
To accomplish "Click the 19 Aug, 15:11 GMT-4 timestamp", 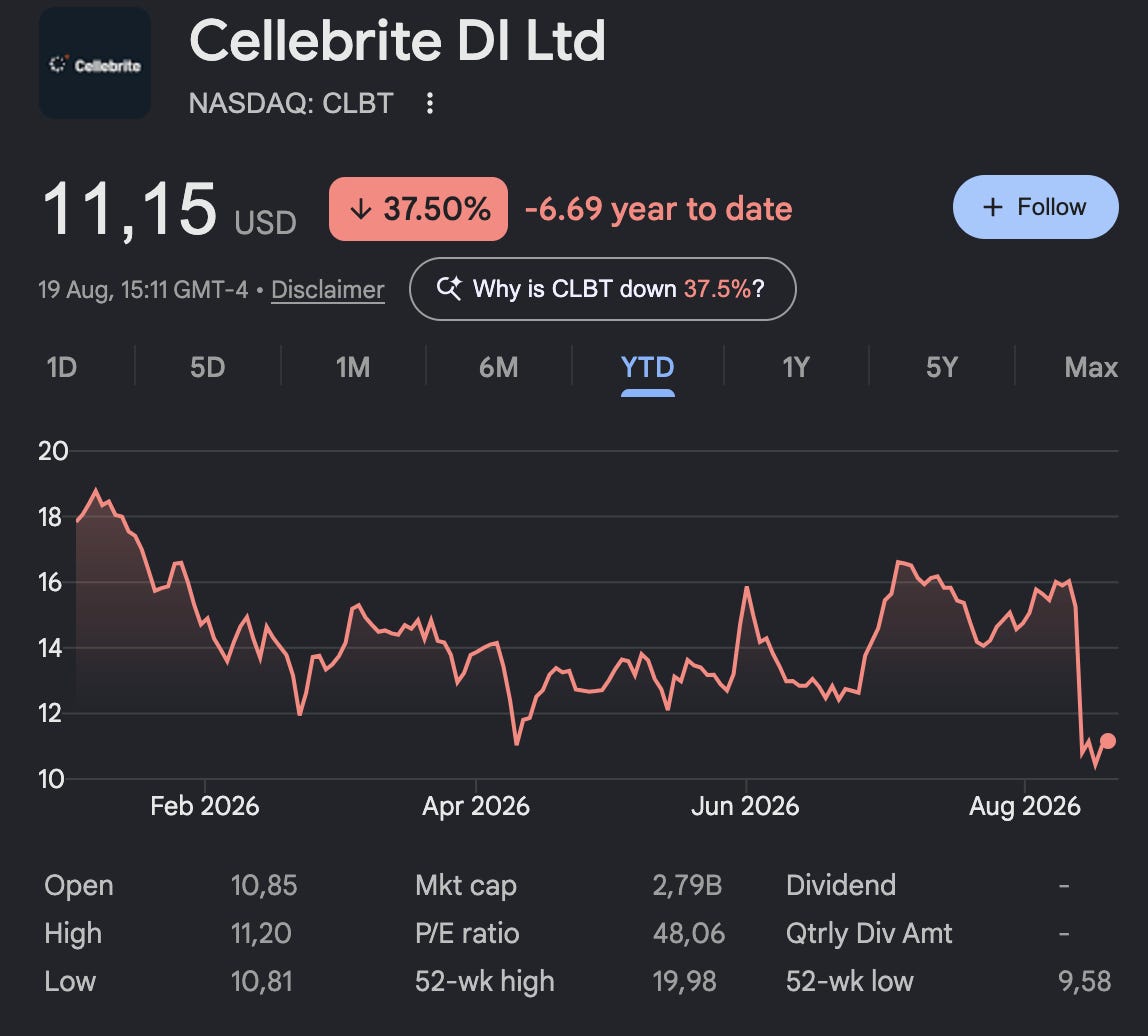I will pyautogui.click(x=144, y=290).
